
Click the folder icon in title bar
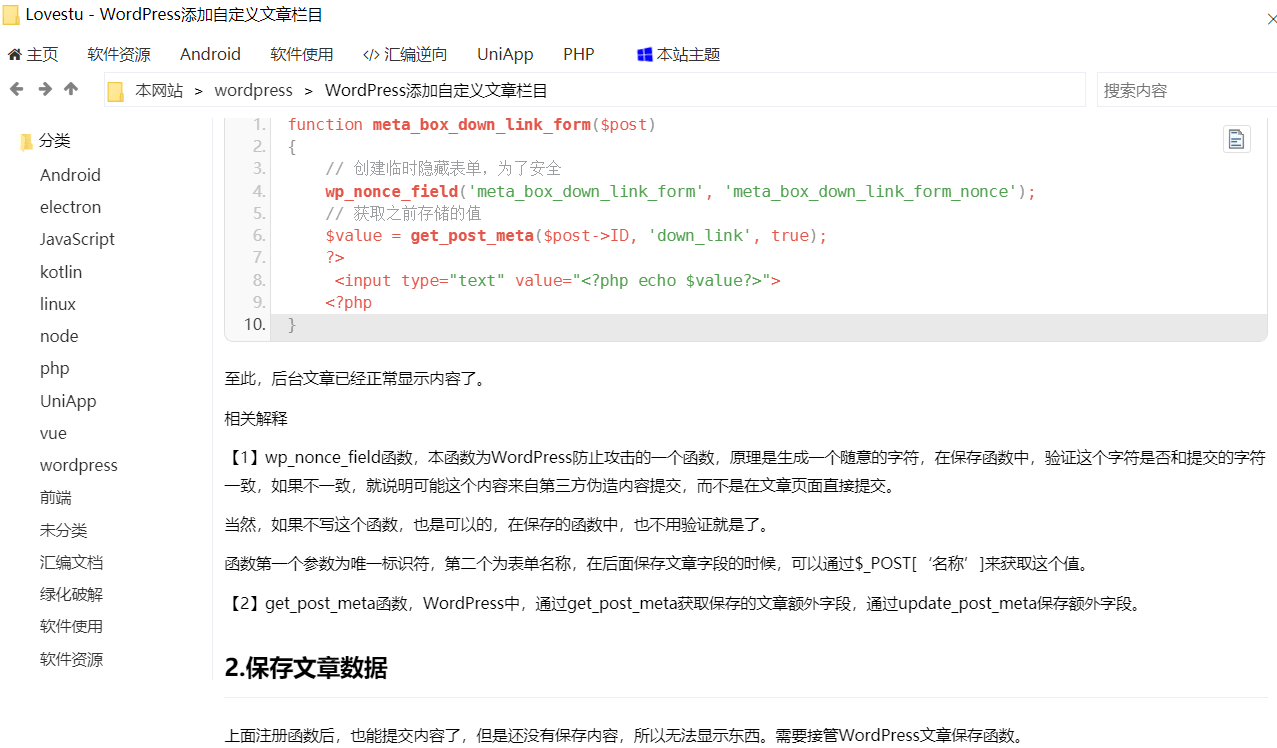[x=11, y=15]
